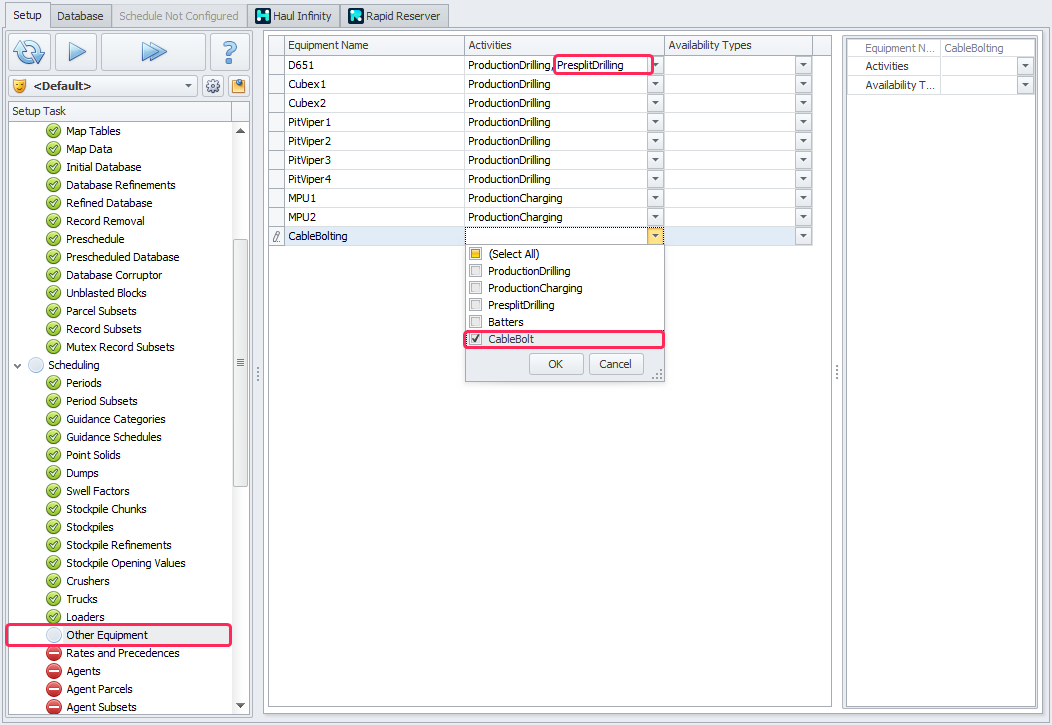Click the Activities column header

click(564, 46)
